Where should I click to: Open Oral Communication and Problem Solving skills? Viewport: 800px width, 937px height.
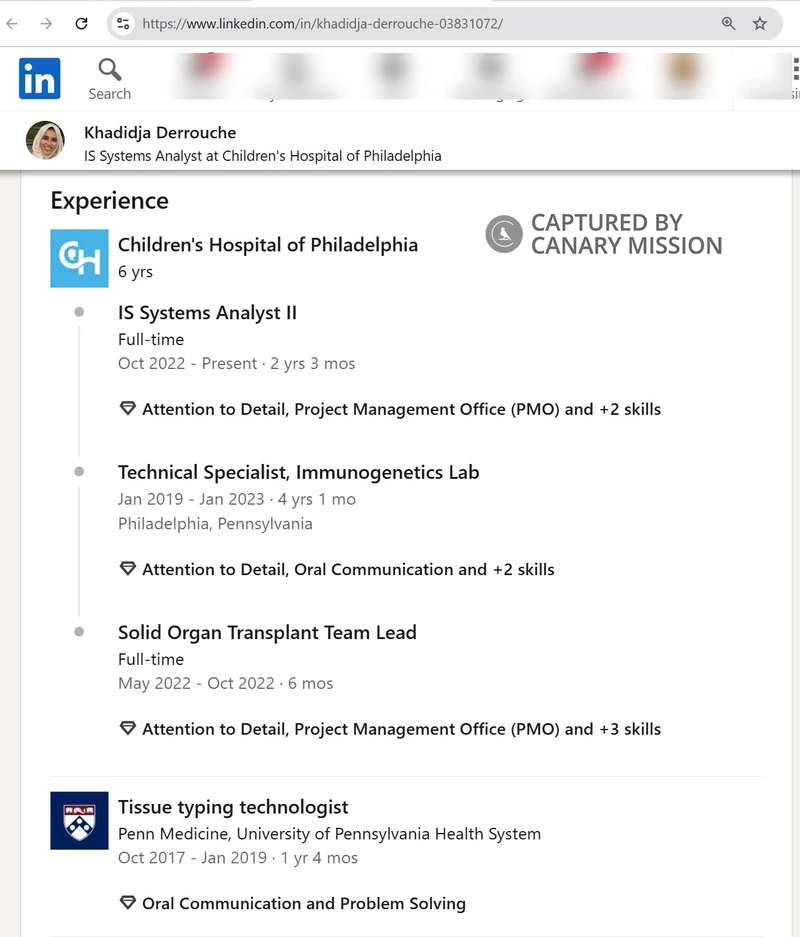pos(293,904)
